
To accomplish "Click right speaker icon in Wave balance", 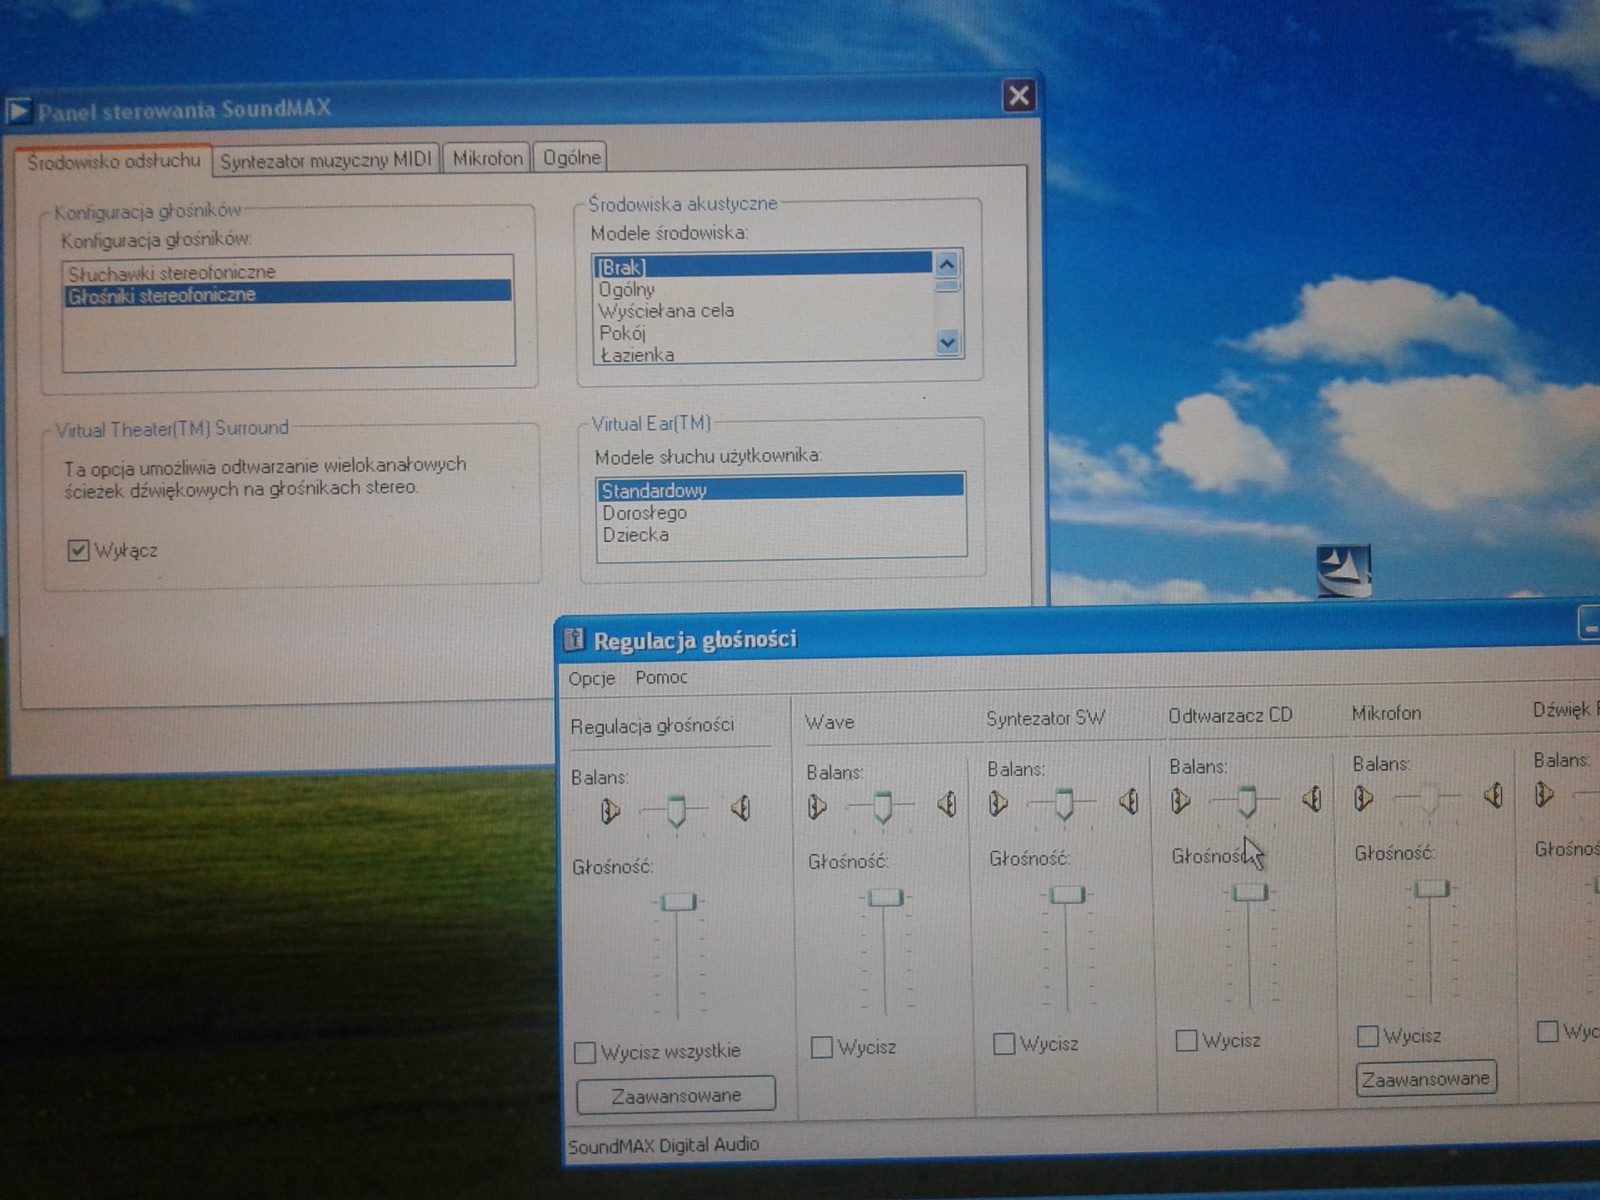I will [946, 802].
